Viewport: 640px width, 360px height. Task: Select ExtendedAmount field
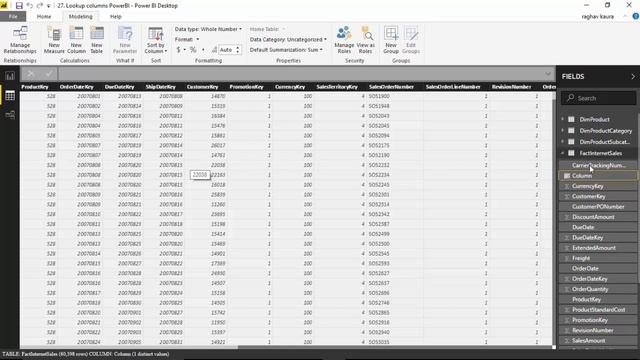[598, 248]
